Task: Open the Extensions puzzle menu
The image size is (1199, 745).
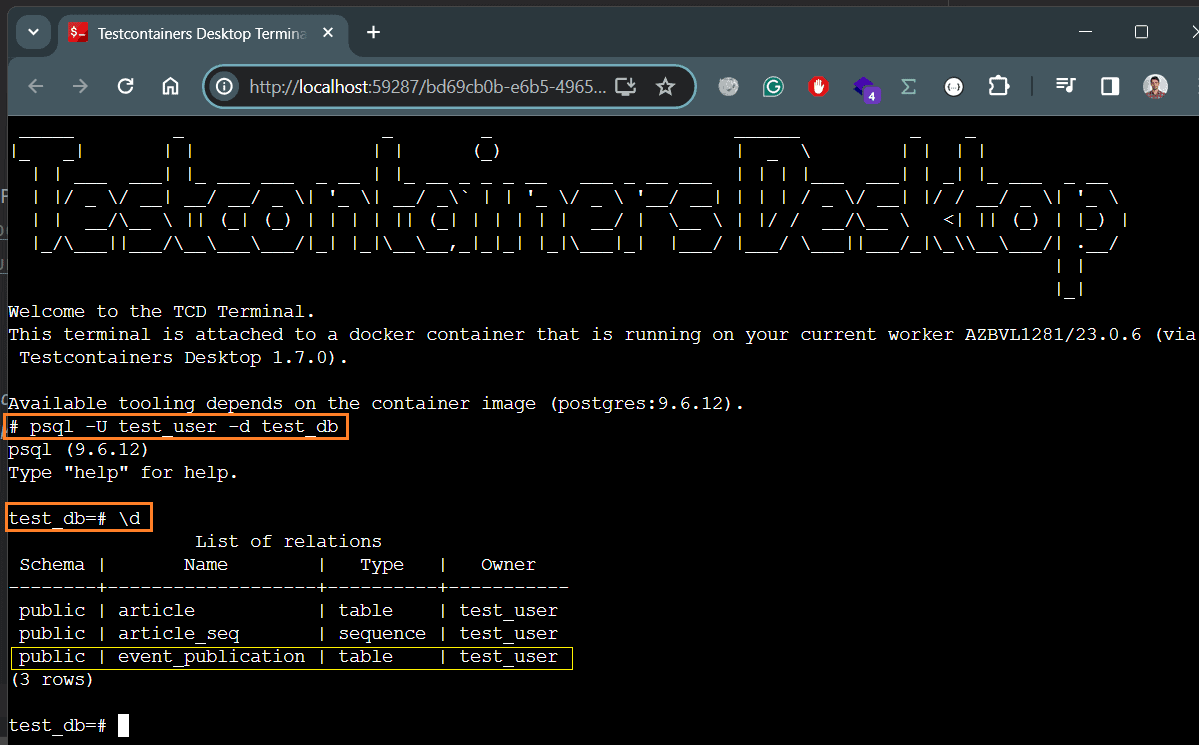Action: pyautogui.click(x=999, y=86)
